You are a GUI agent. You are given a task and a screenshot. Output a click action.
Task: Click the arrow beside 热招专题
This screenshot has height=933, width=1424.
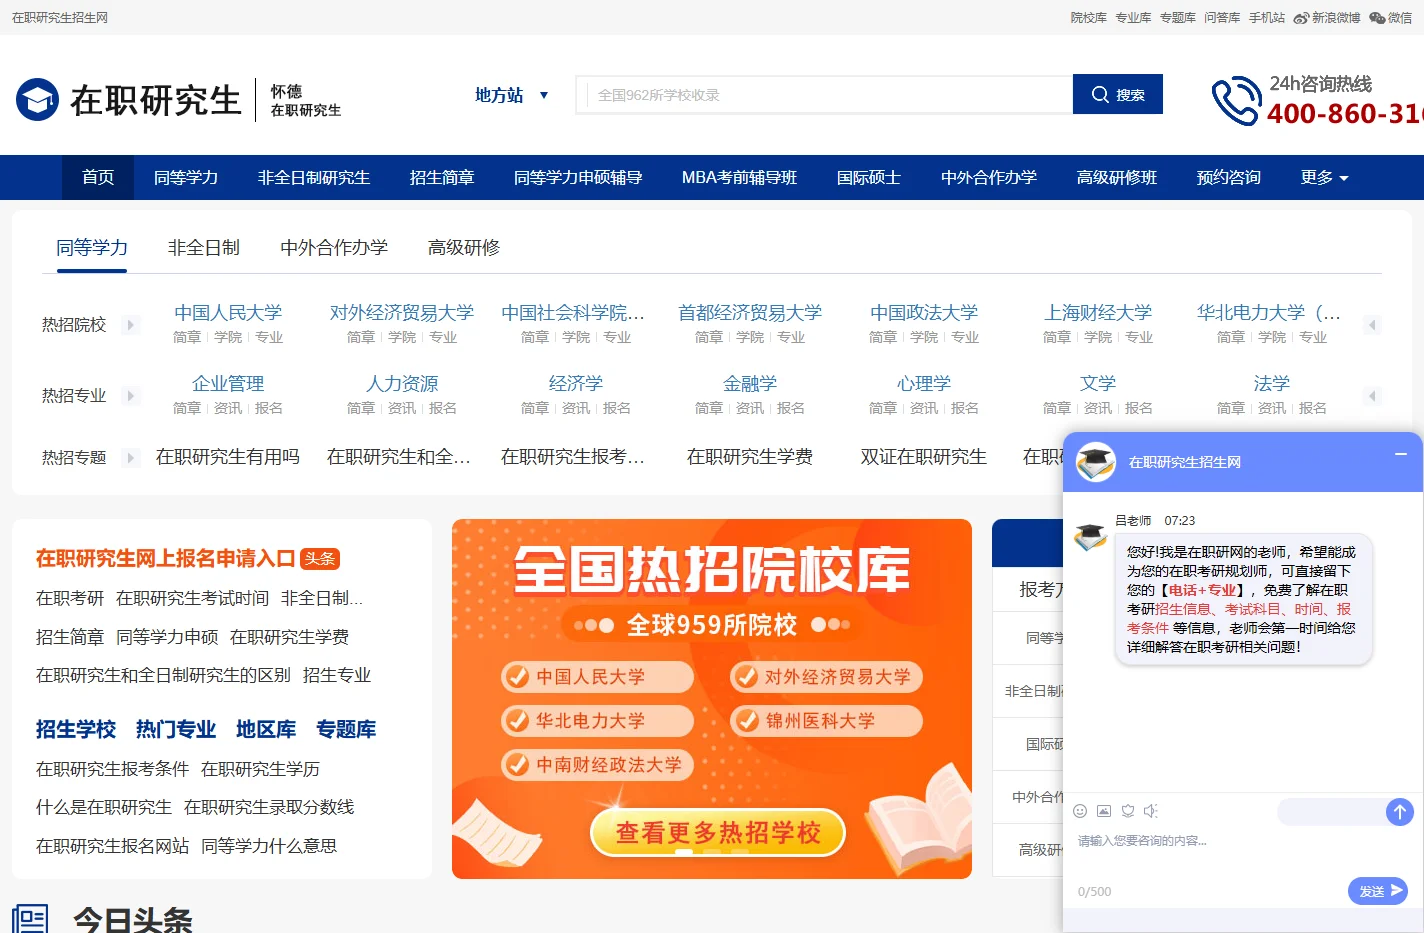click(130, 458)
